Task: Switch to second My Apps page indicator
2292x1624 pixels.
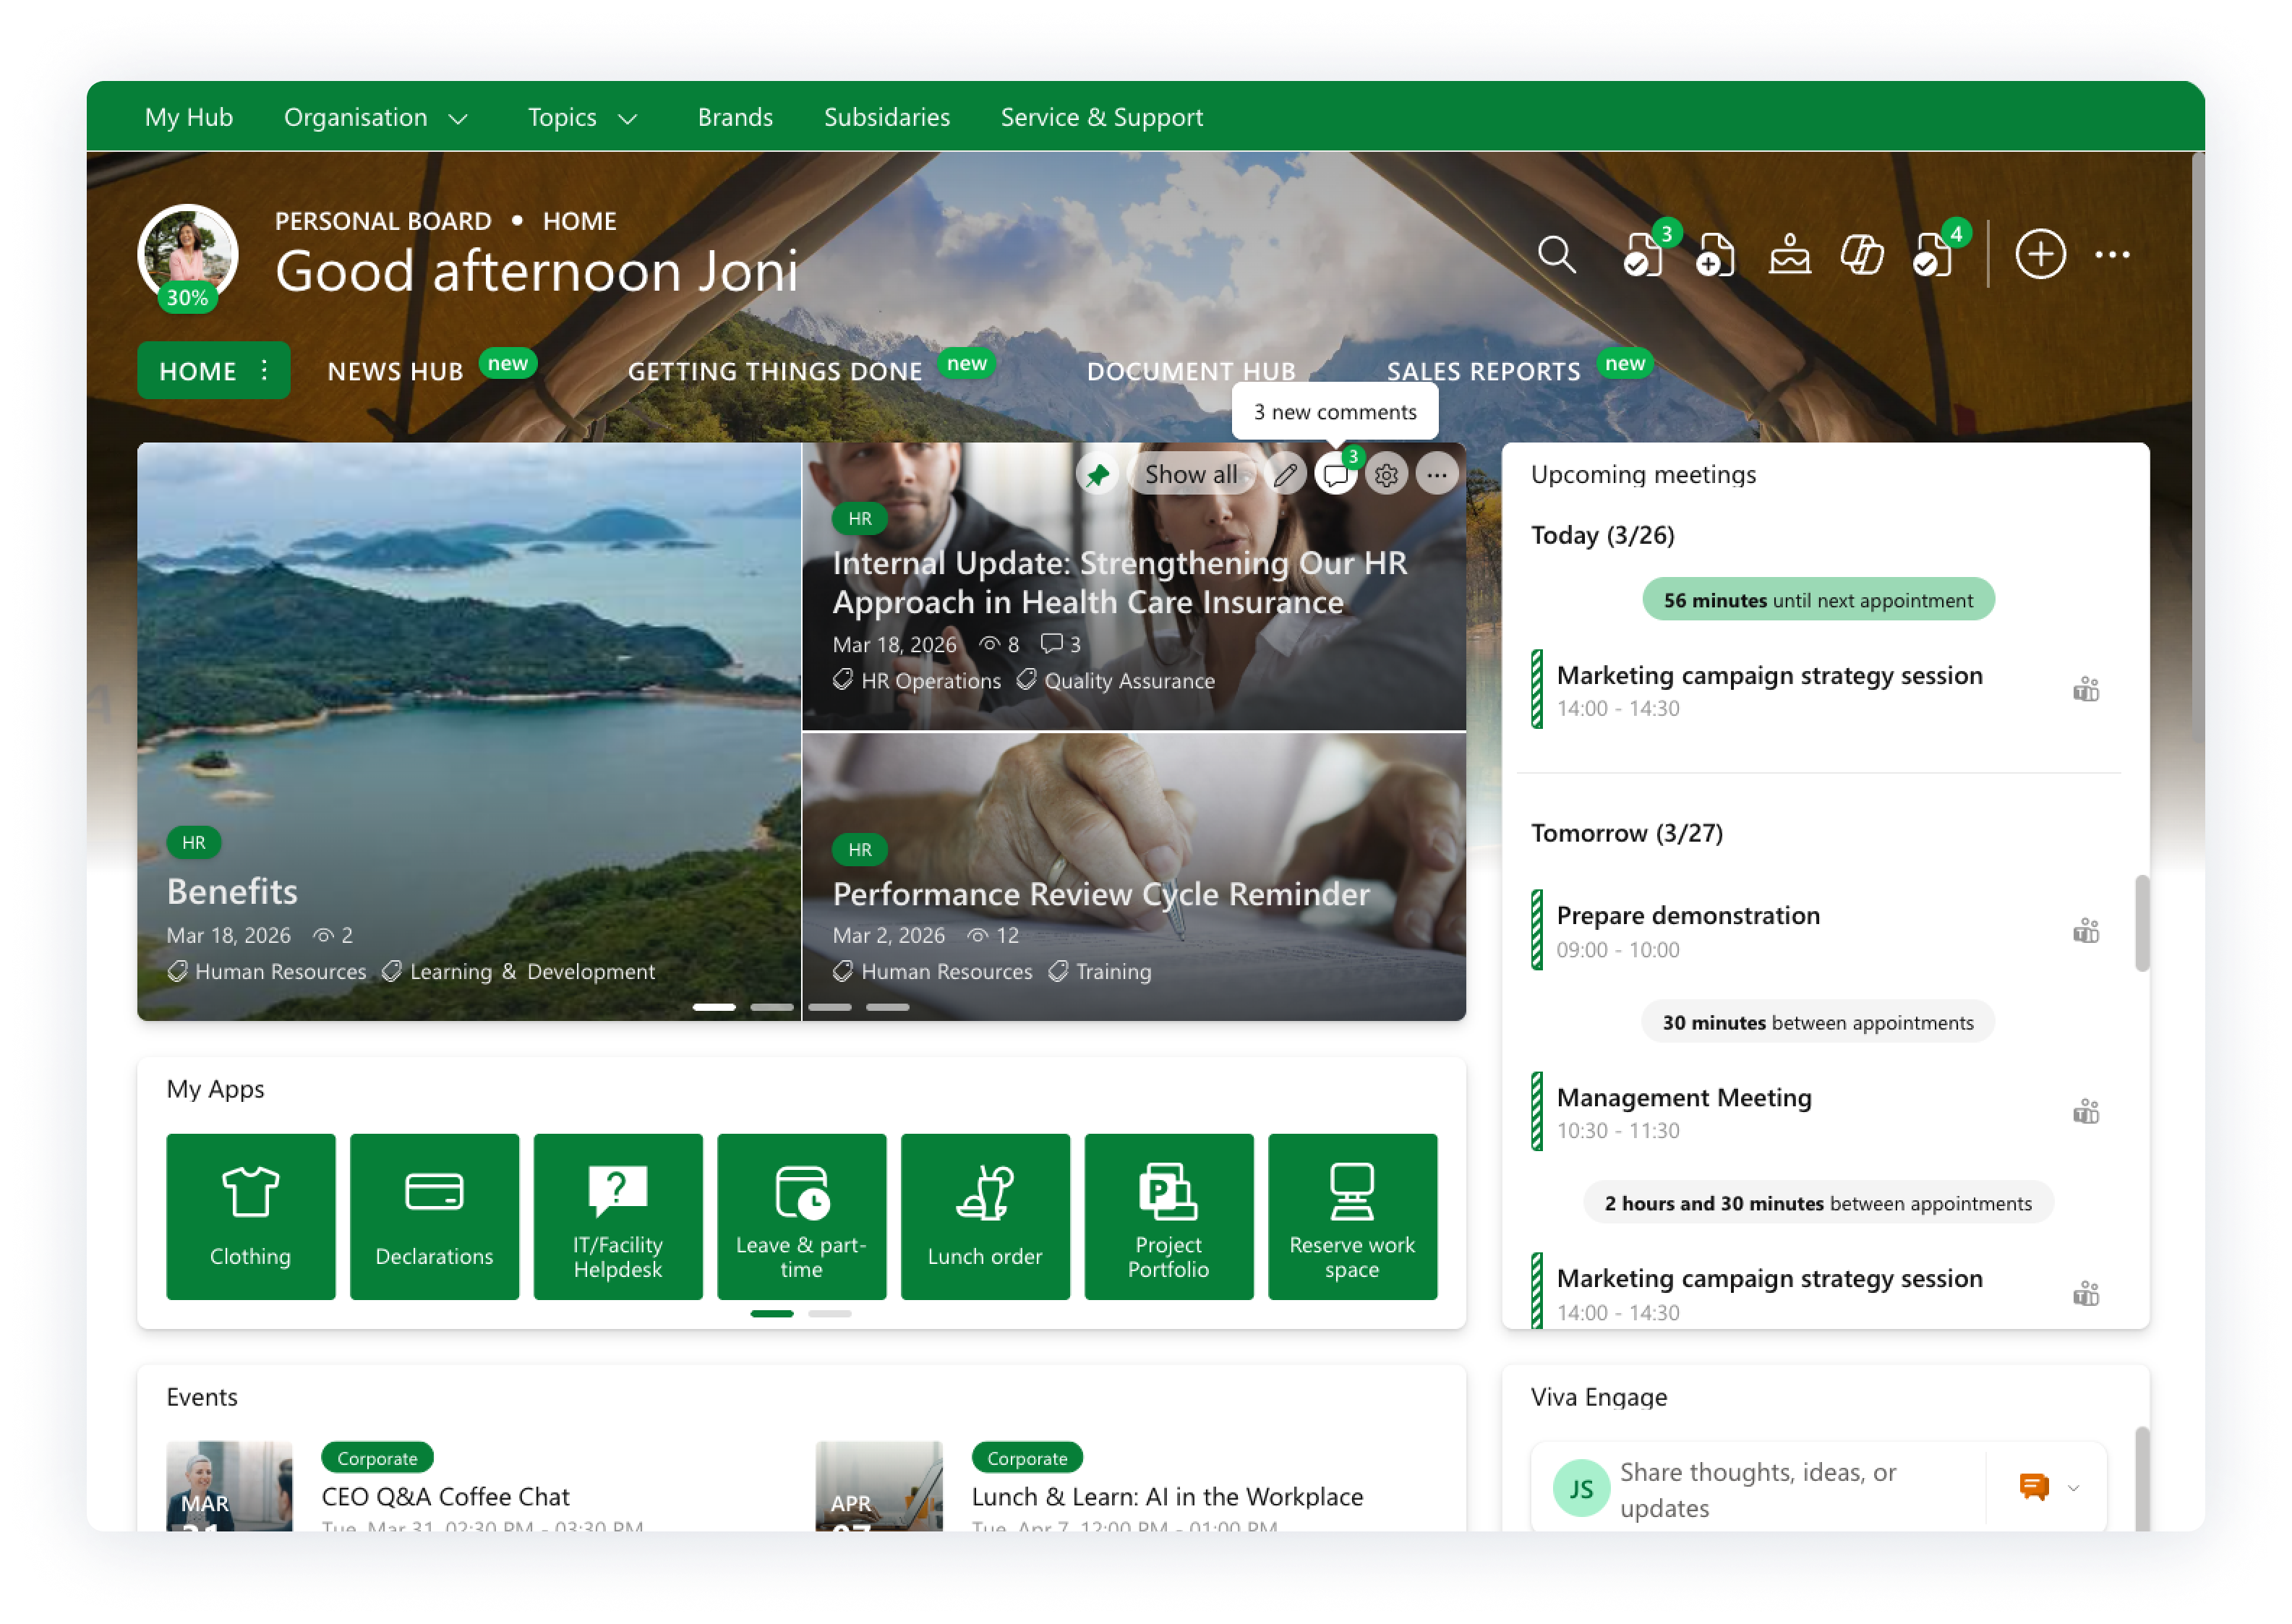Action: pos(829,1313)
